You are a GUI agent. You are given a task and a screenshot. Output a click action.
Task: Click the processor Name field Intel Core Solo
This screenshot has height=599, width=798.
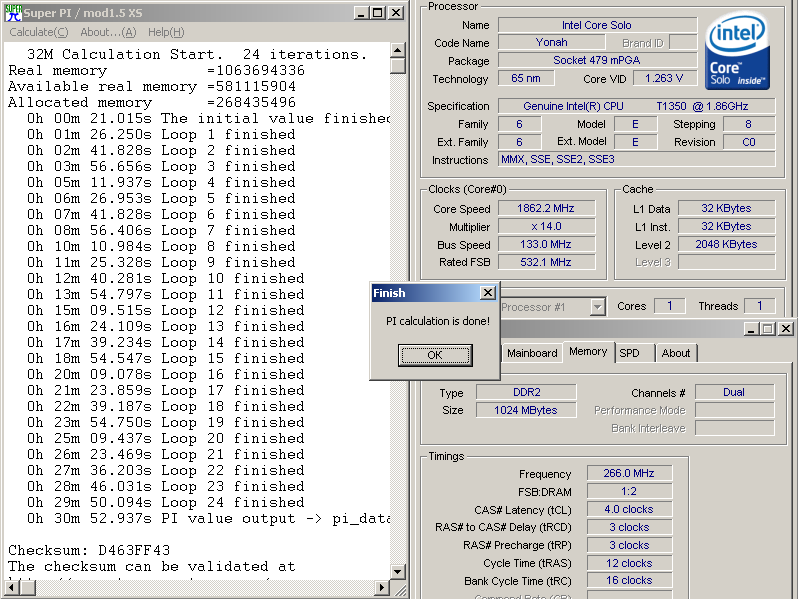(x=597, y=25)
